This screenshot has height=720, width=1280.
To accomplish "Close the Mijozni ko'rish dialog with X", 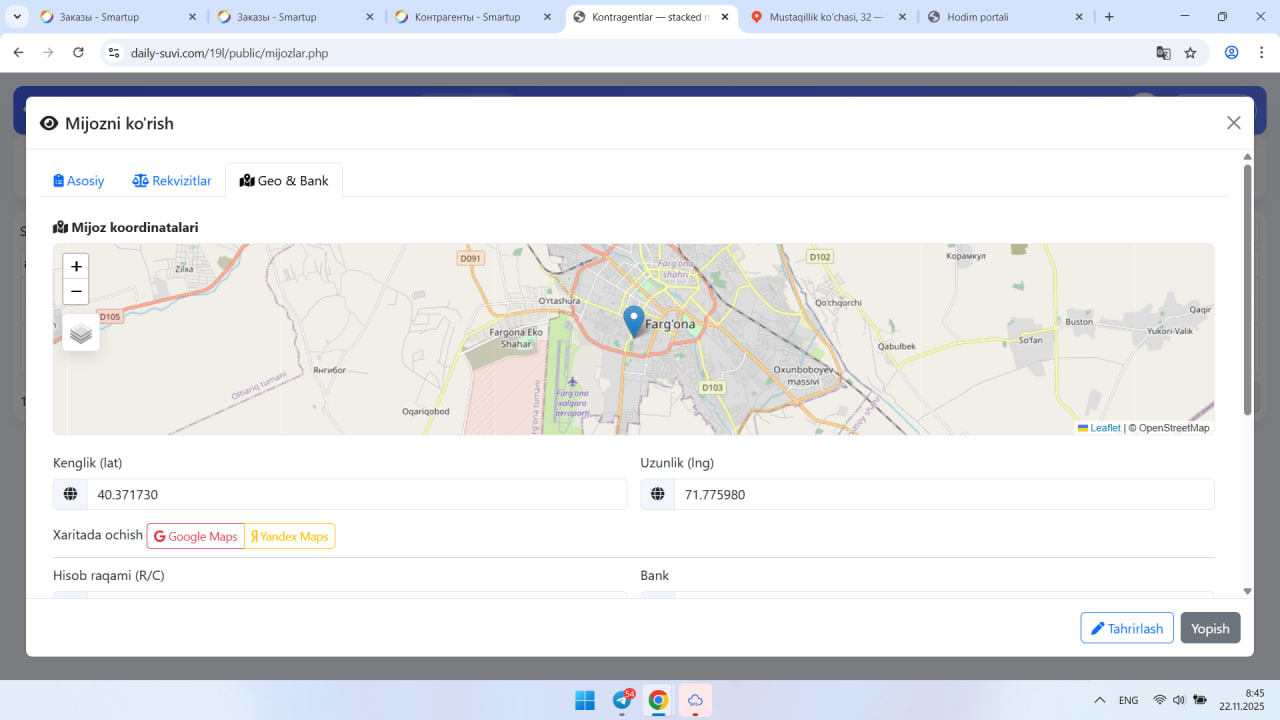I will pos(1233,123).
